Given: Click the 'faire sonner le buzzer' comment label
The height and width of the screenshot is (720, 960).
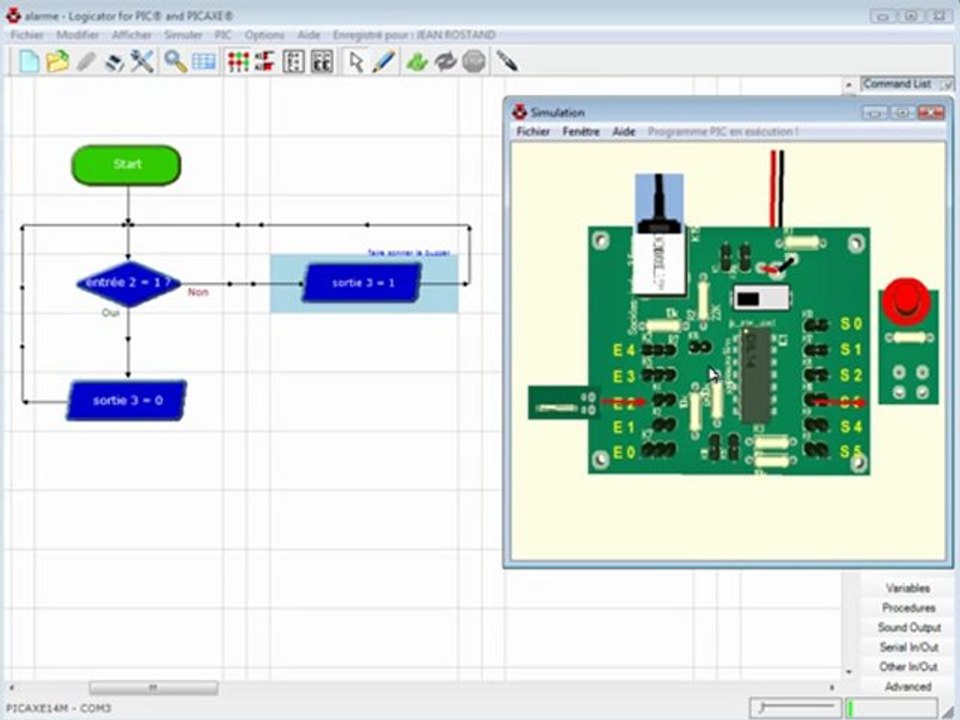Looking at the screenshot, I should [x=409, y=253].
